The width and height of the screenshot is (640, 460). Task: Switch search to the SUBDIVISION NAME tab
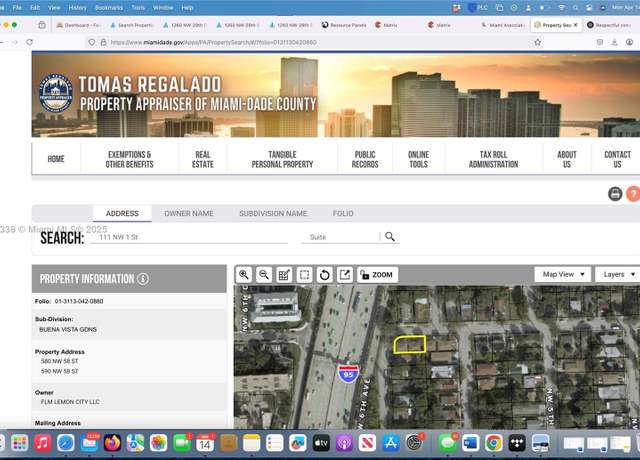pyautogui.click(x=273, y=213)
